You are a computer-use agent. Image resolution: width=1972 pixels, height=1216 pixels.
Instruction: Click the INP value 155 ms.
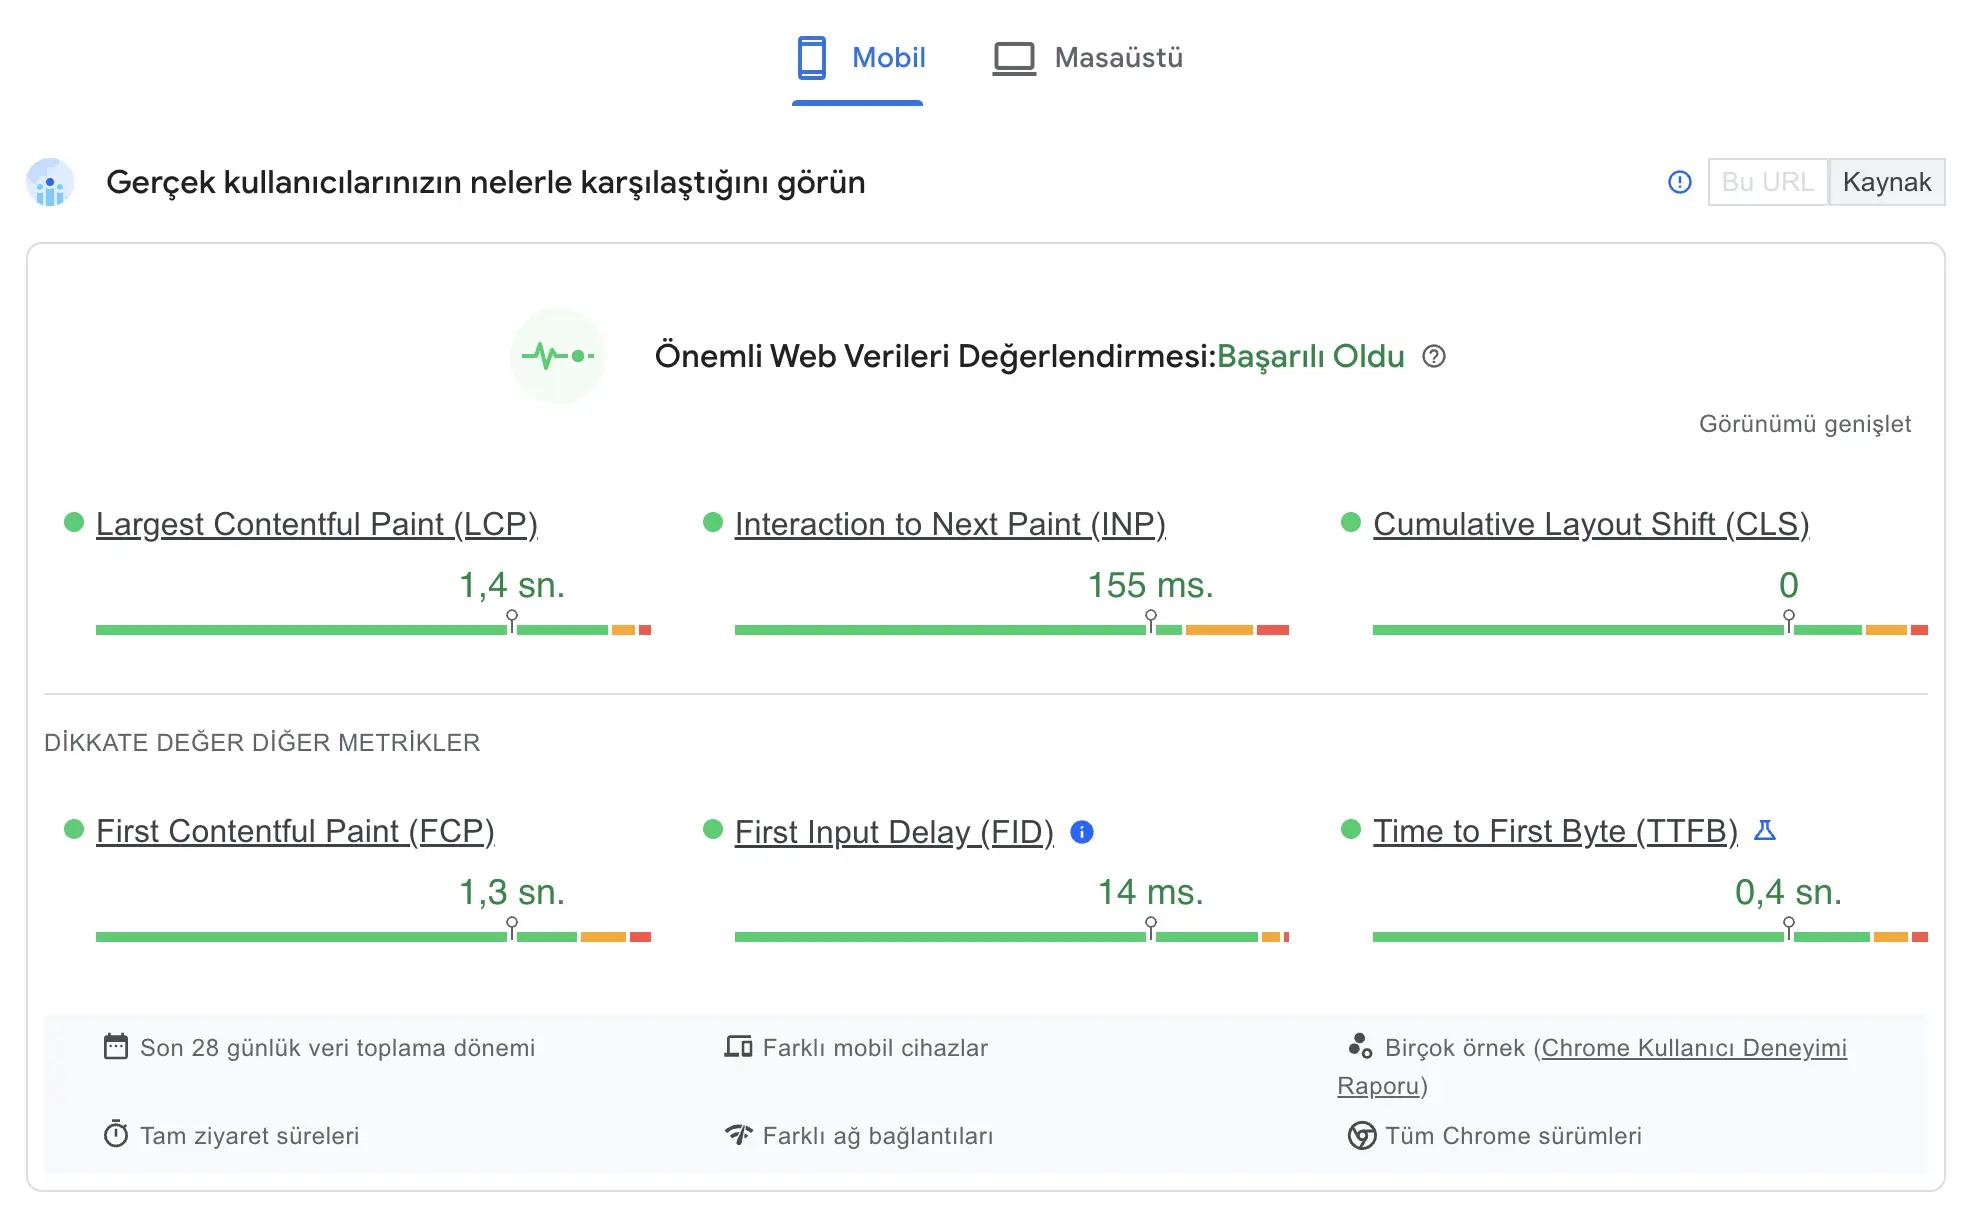(1151, 585)
